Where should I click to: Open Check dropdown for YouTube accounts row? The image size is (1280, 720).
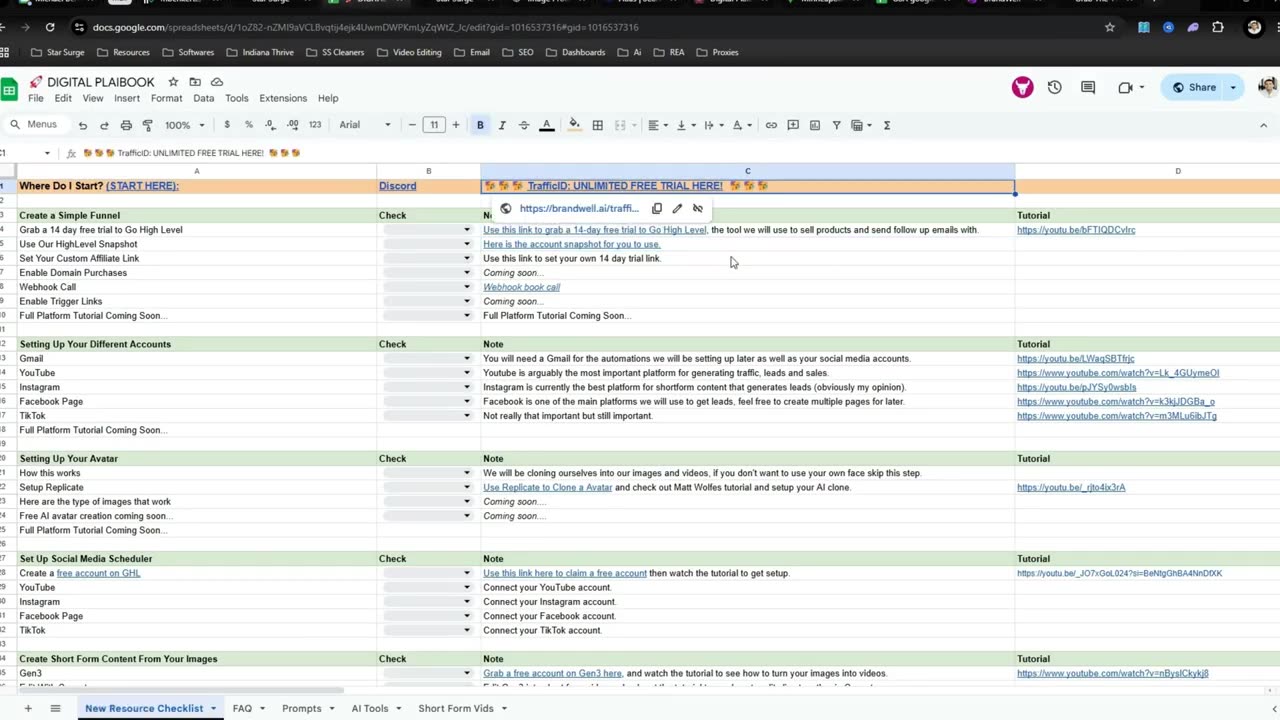tap(466, 373)
